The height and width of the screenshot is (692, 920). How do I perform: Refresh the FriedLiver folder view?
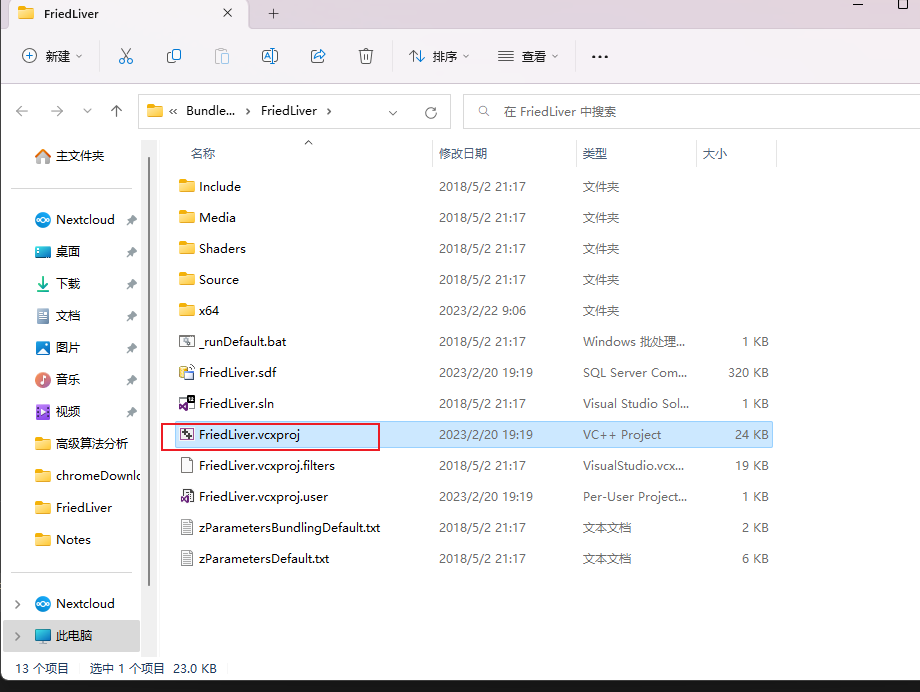(431, 112)
